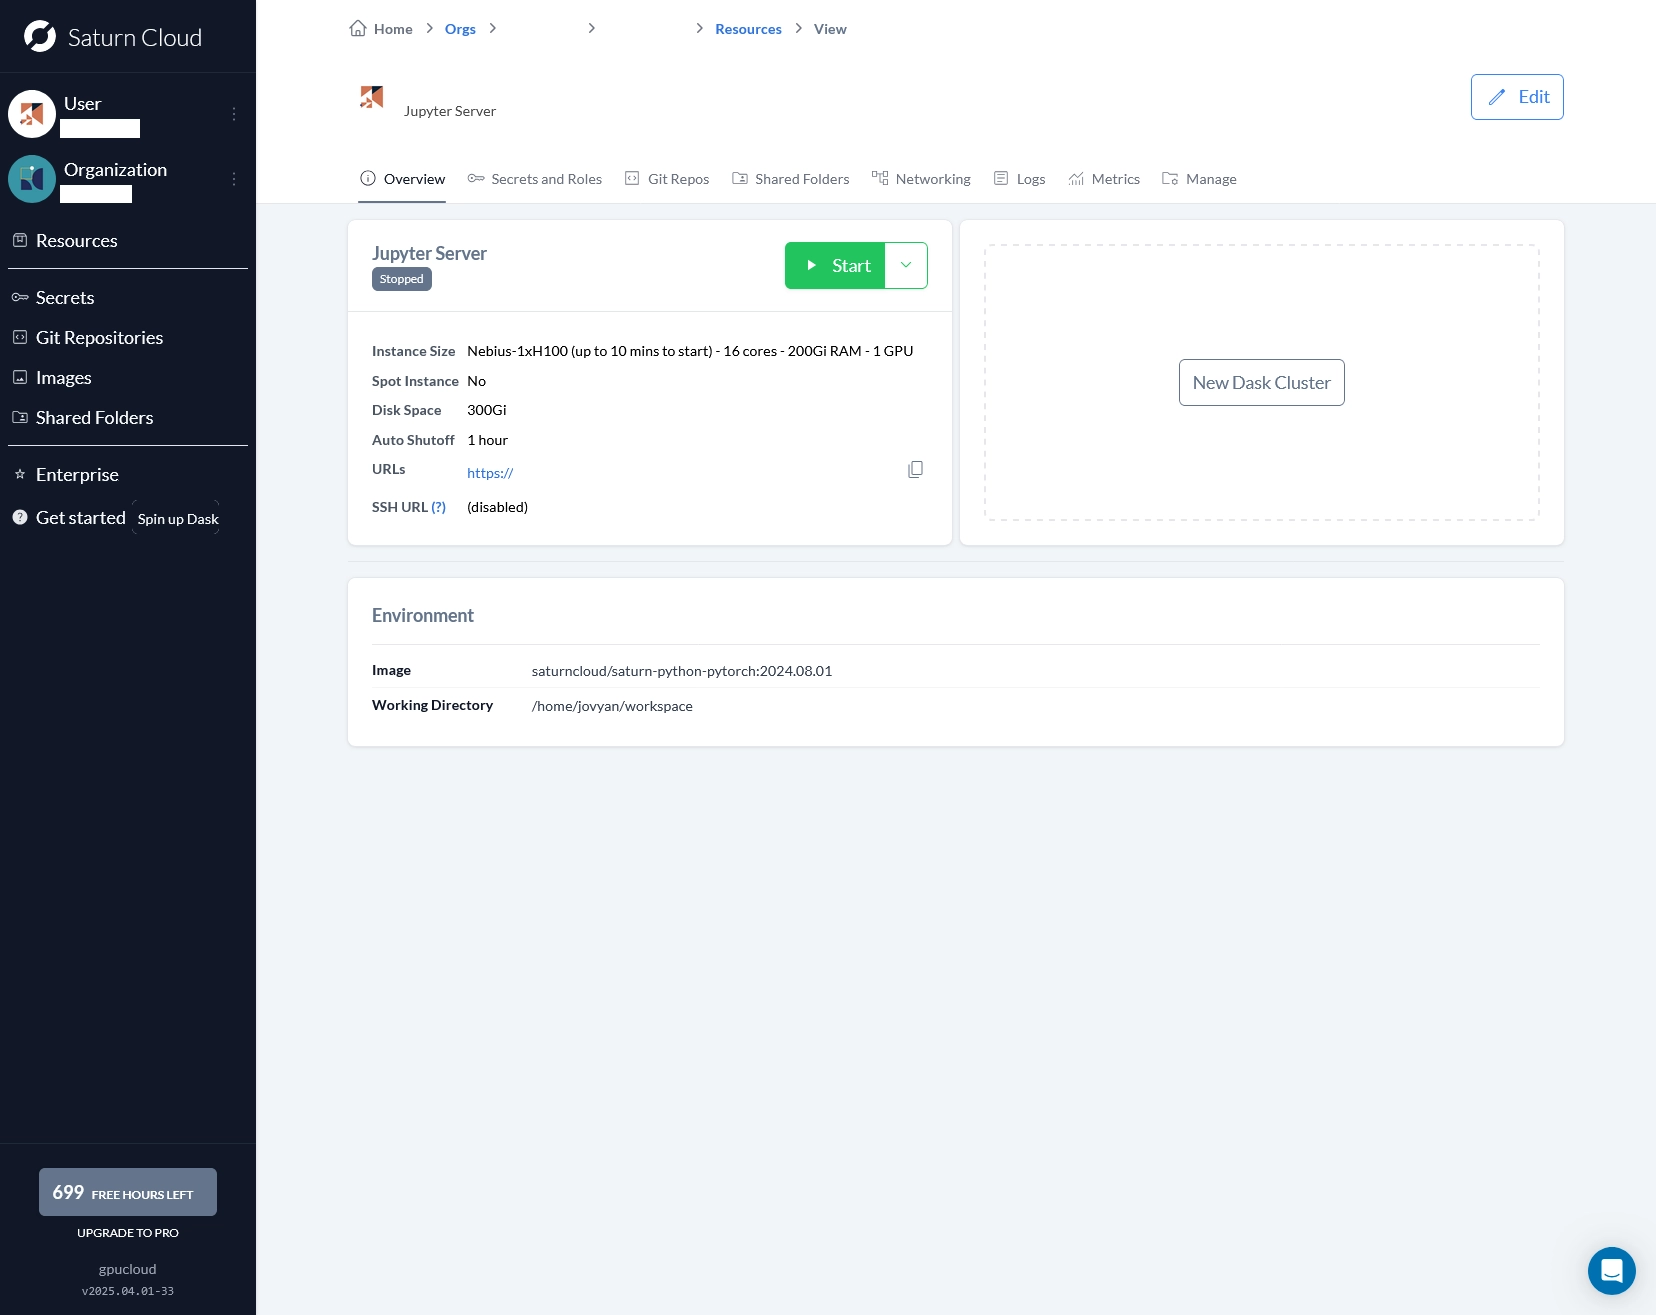Click the /home/jovyan/workspace path
1656x1315 pixels.
pyautogui.click(x=612, y=706)
